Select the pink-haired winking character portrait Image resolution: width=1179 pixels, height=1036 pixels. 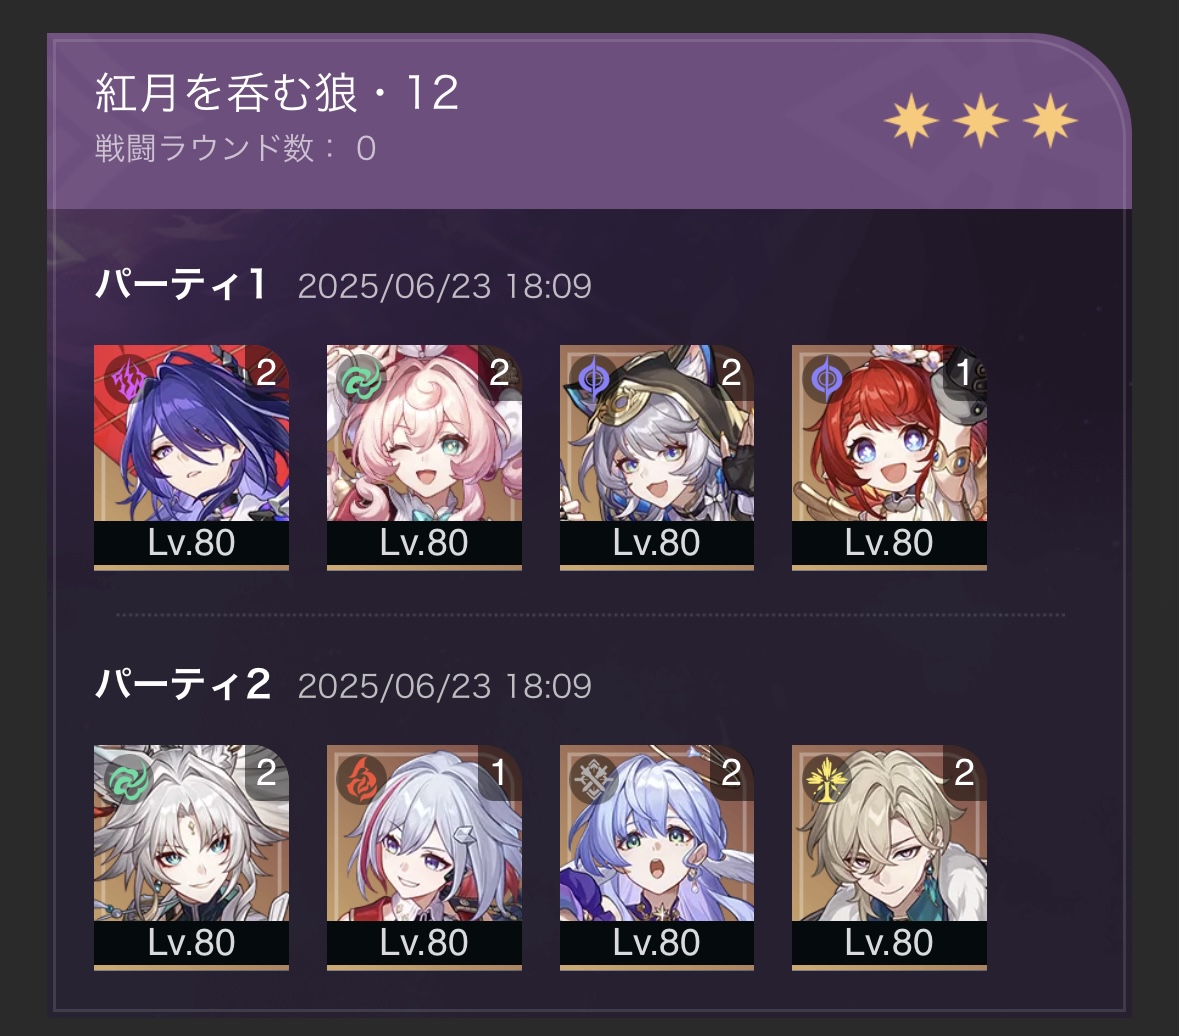(x=424, y=457)
